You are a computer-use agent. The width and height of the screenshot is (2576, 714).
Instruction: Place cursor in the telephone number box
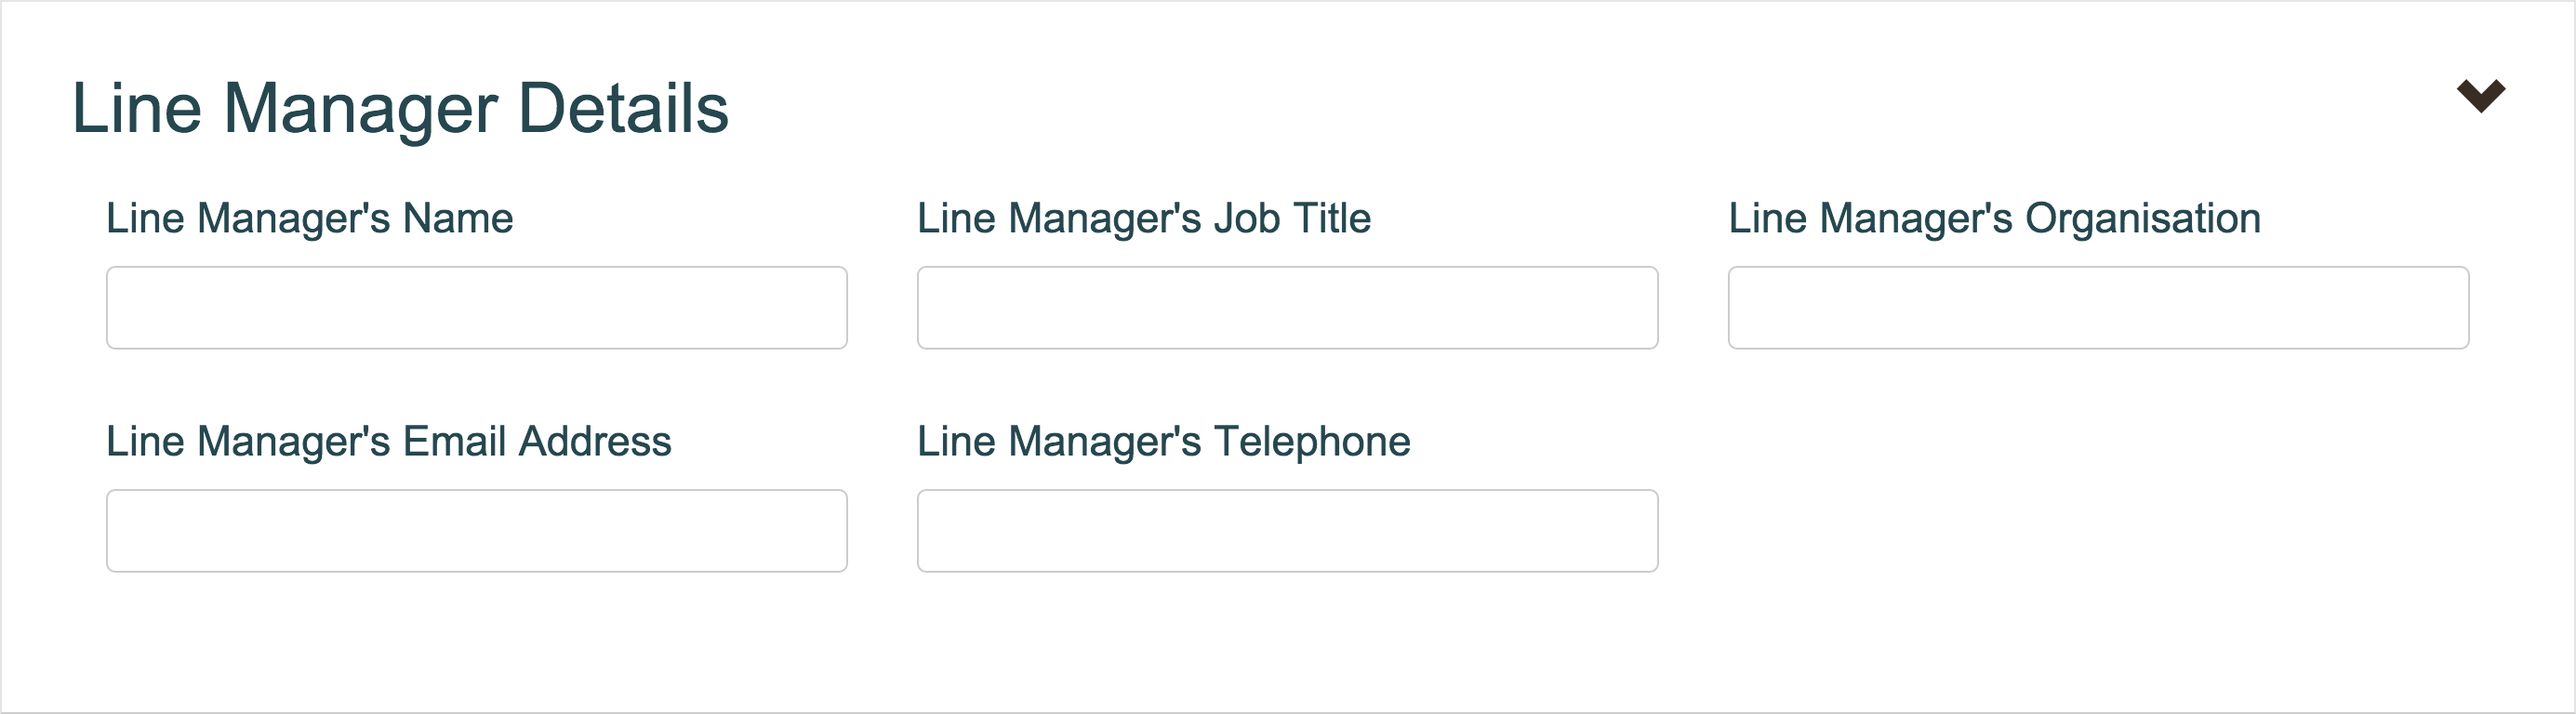[1287, 530]
